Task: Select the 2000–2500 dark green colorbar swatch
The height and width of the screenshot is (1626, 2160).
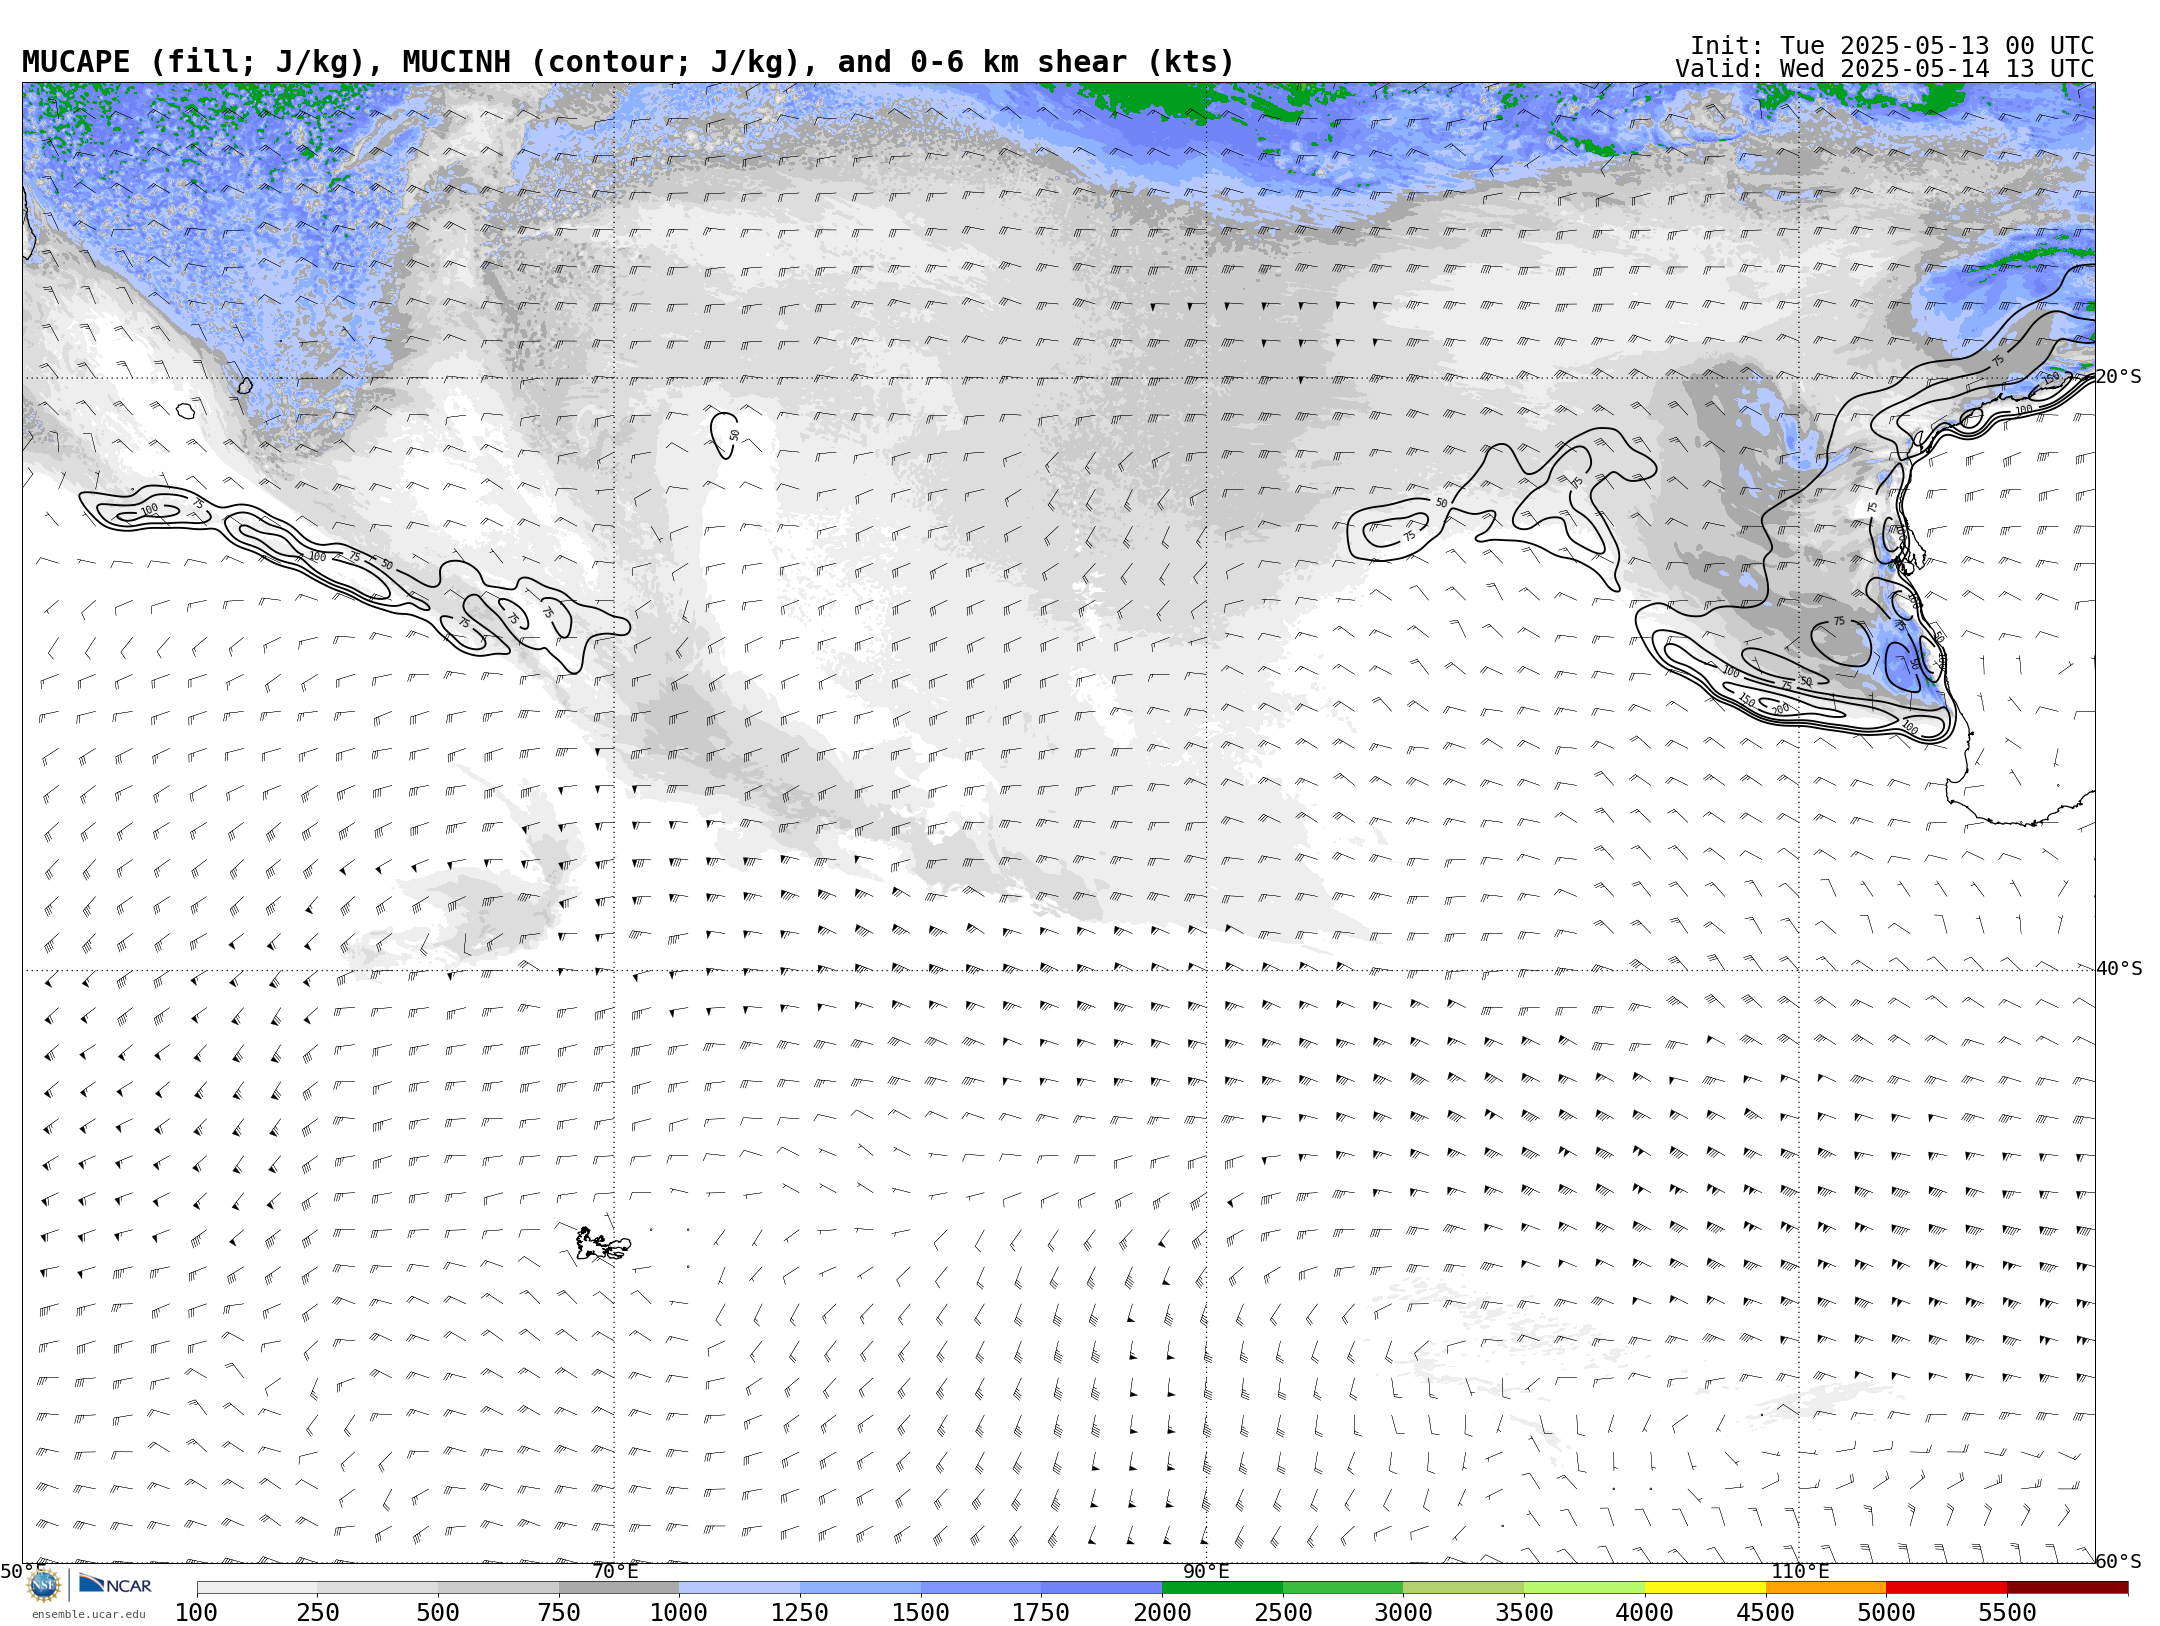Action: 1222,1588
